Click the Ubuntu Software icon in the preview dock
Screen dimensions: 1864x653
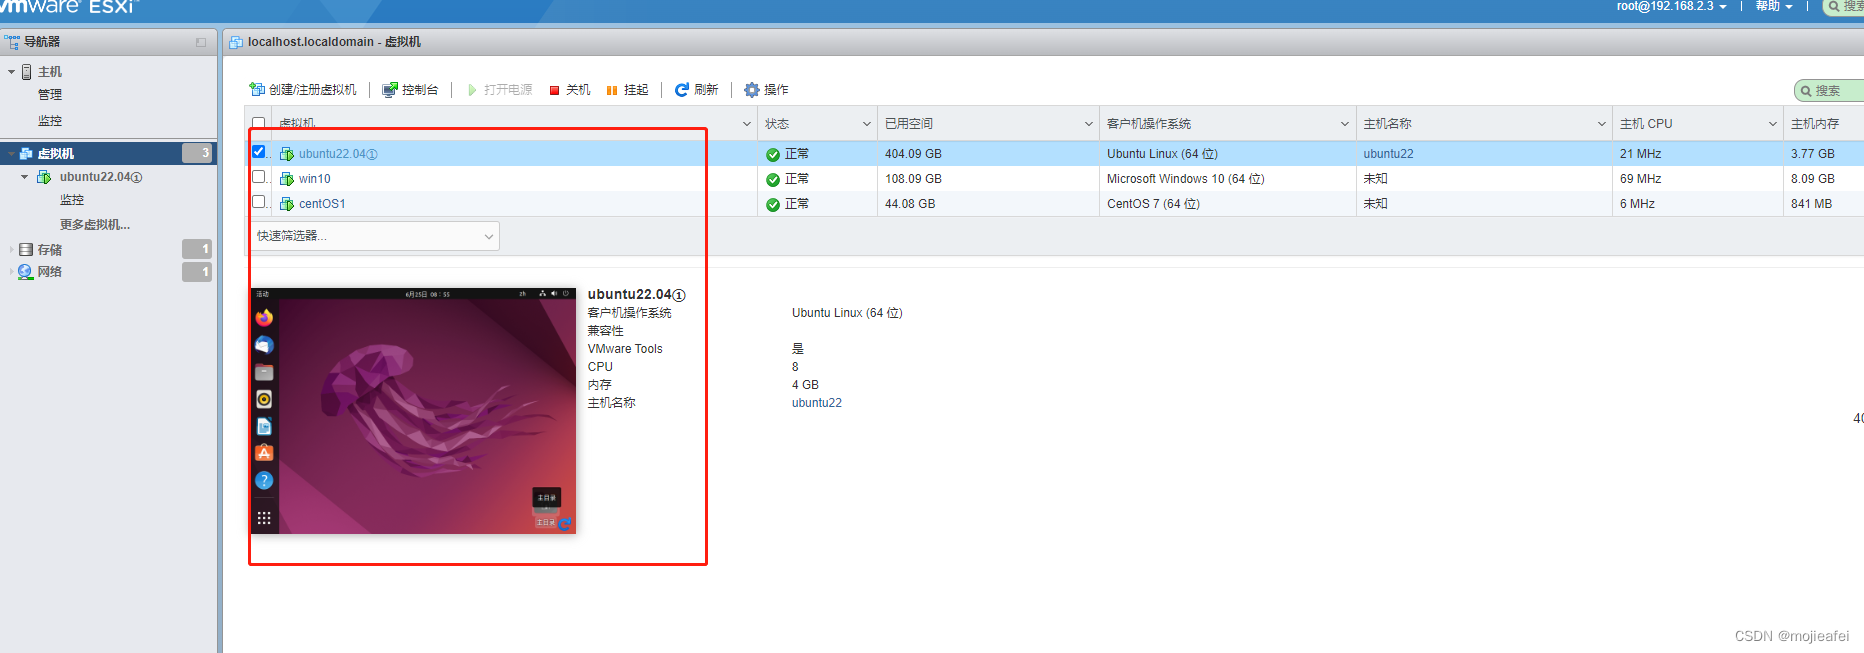pyautogui.click(x=264, y=453)
